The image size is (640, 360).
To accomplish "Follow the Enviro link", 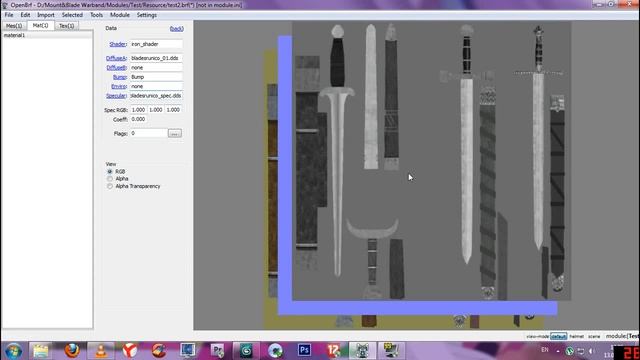I will [119, 87].
